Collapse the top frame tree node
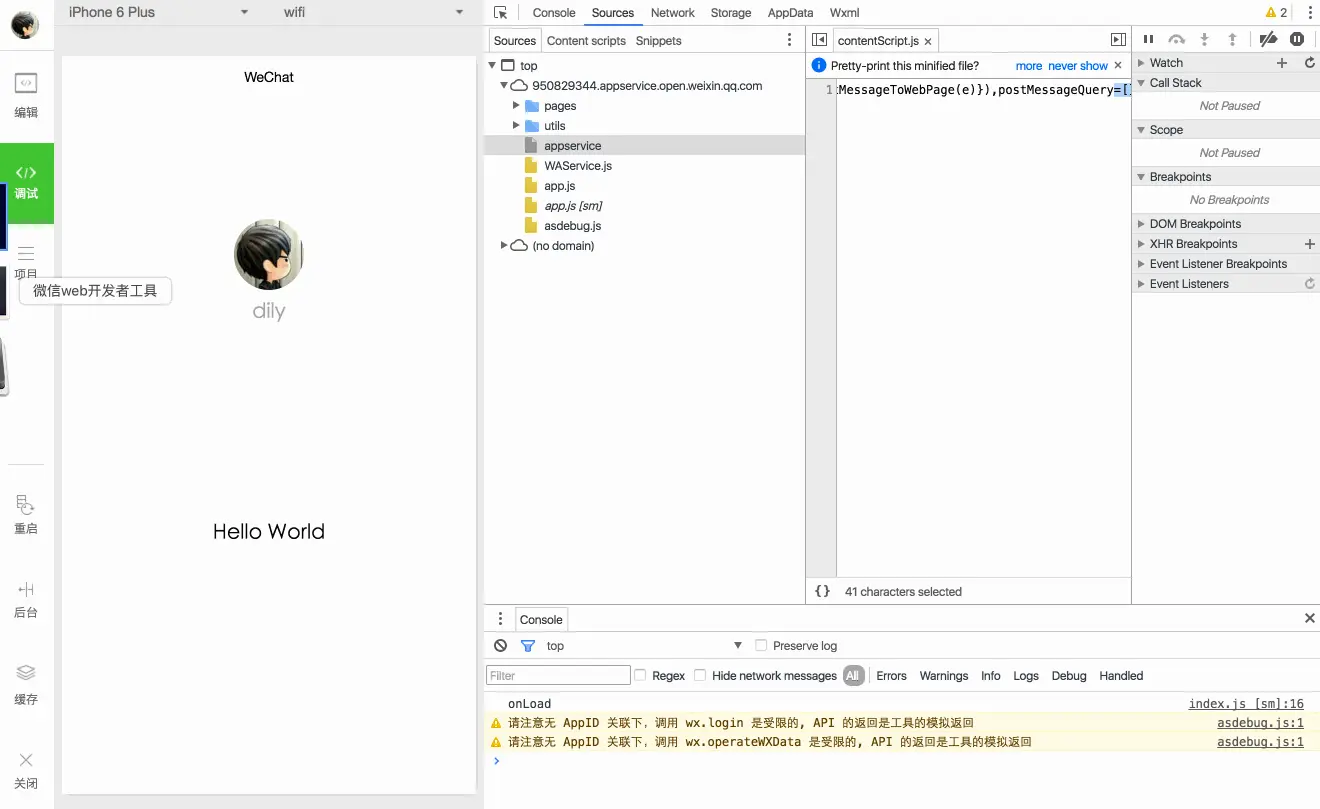The width and height of the screenshot is (1320, 809). tap(493, 66)
